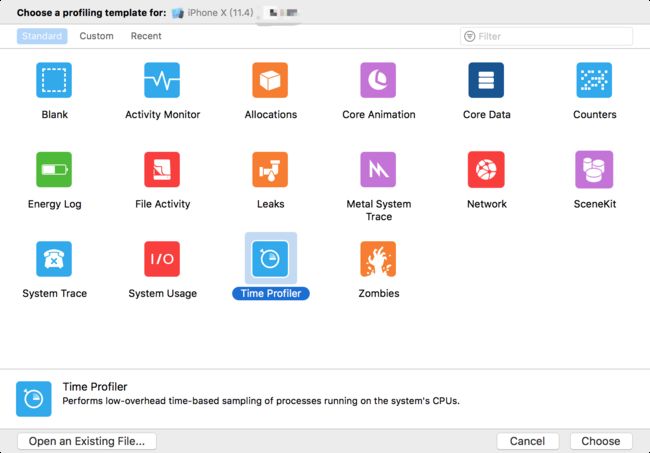Pick the Zombies hand icon

click(x=378, y=259)
